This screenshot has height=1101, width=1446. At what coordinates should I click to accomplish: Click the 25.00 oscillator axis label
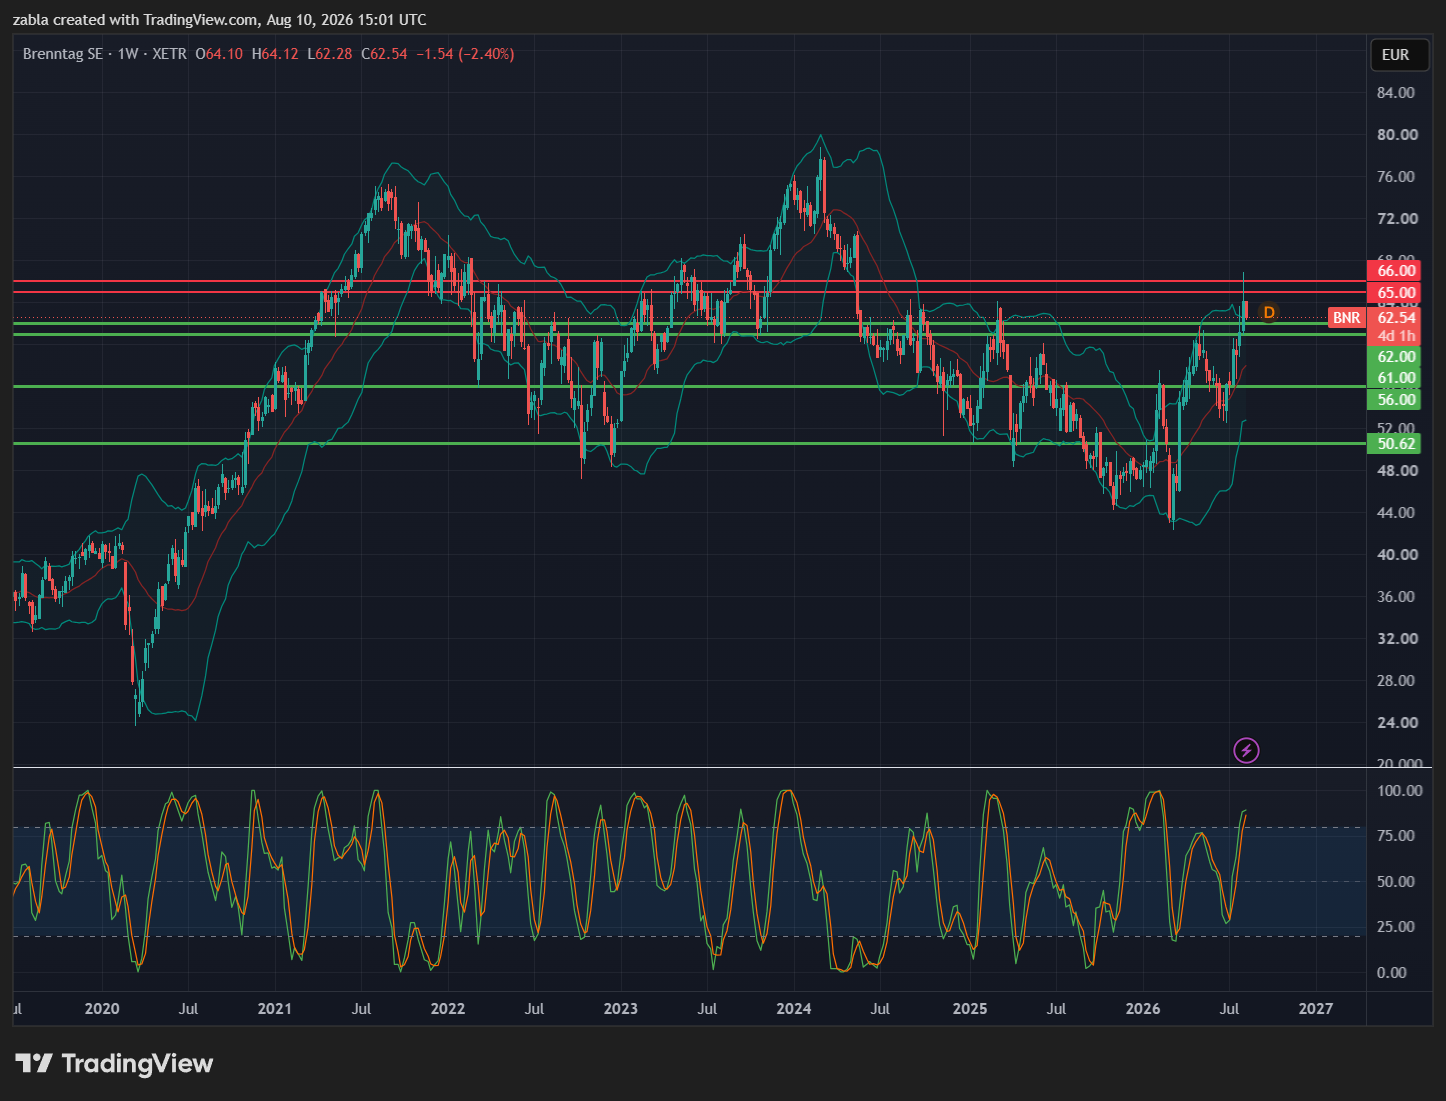click(1396, 927)
